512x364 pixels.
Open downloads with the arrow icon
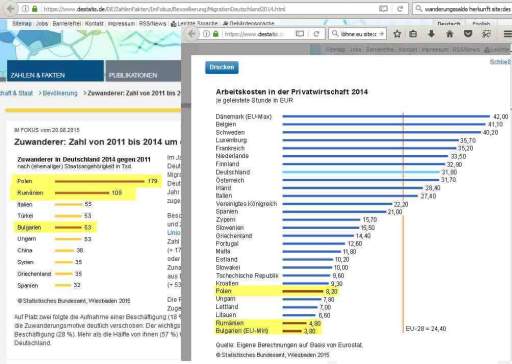click(431, 34)
